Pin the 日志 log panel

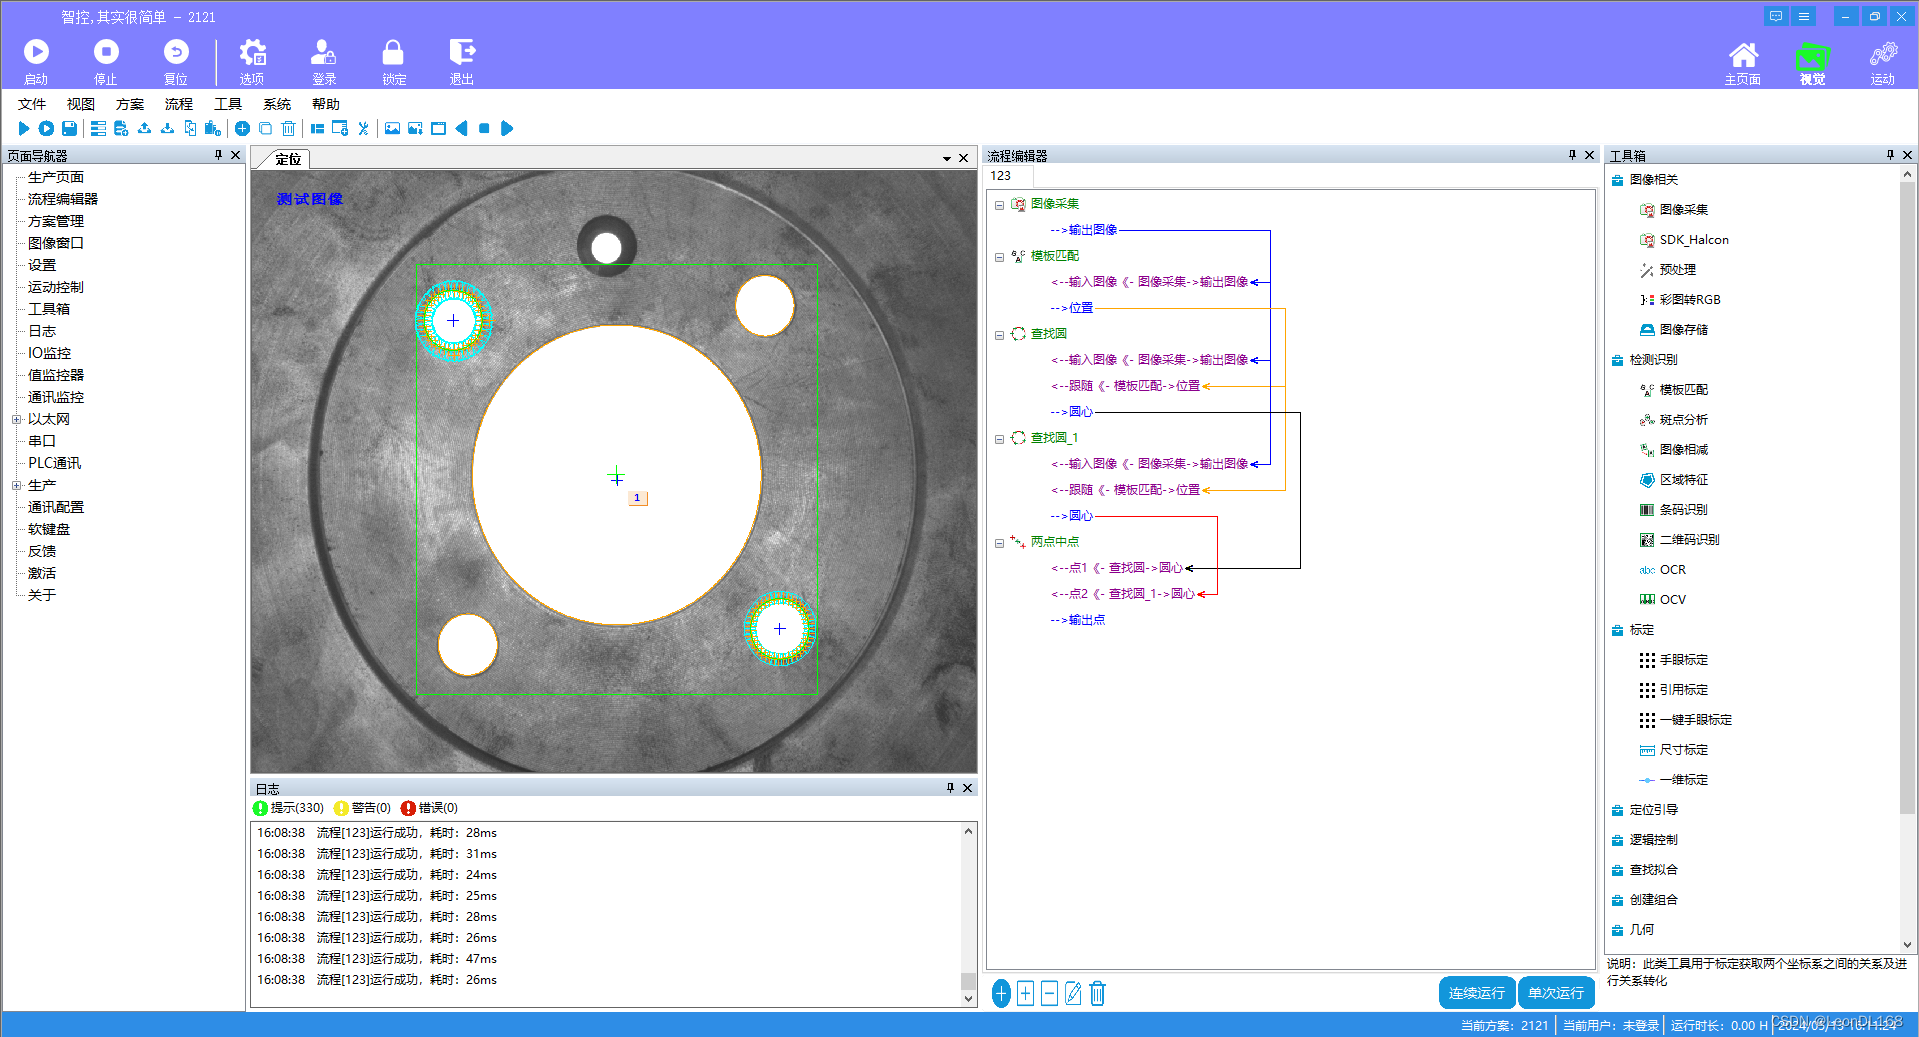point(950,788)
